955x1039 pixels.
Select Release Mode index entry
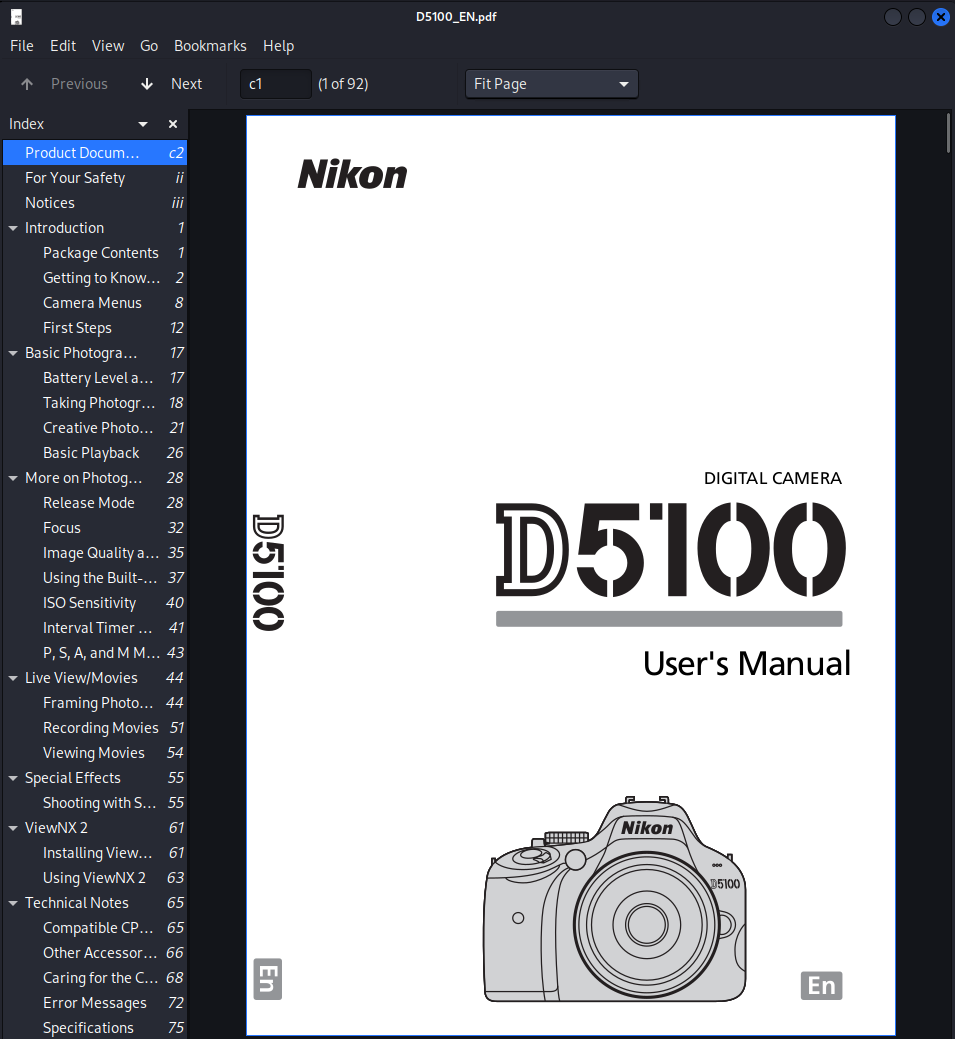(x=95, y=503)
